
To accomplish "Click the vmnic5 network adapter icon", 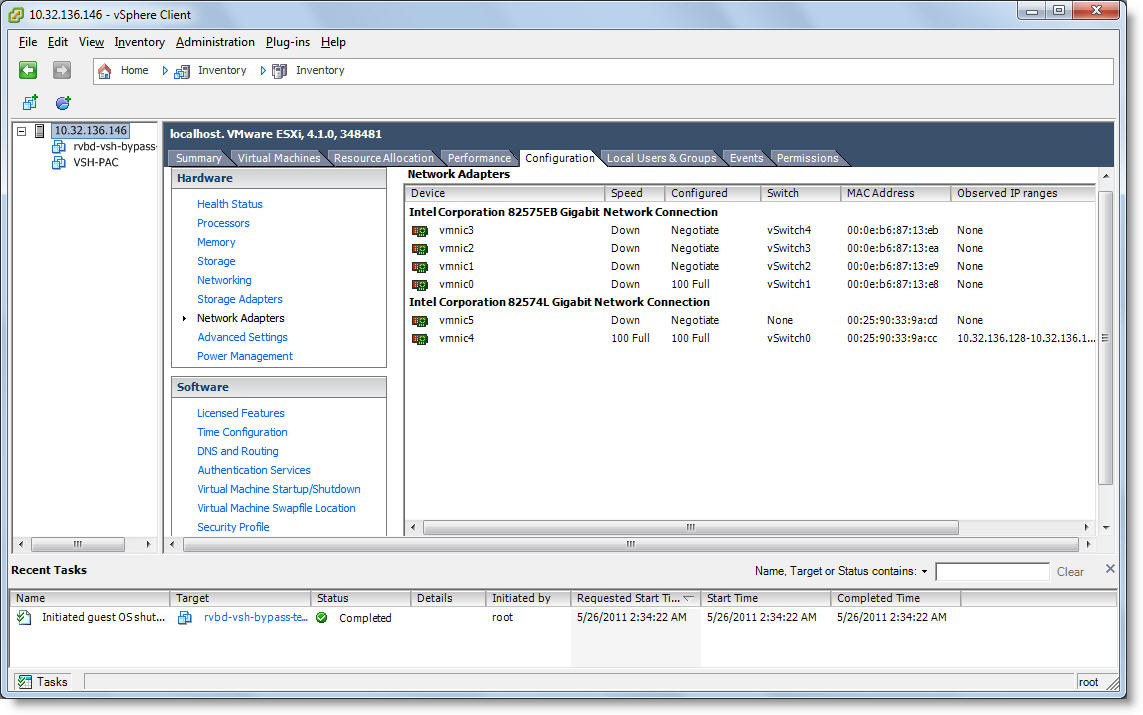I will point(420,321).
